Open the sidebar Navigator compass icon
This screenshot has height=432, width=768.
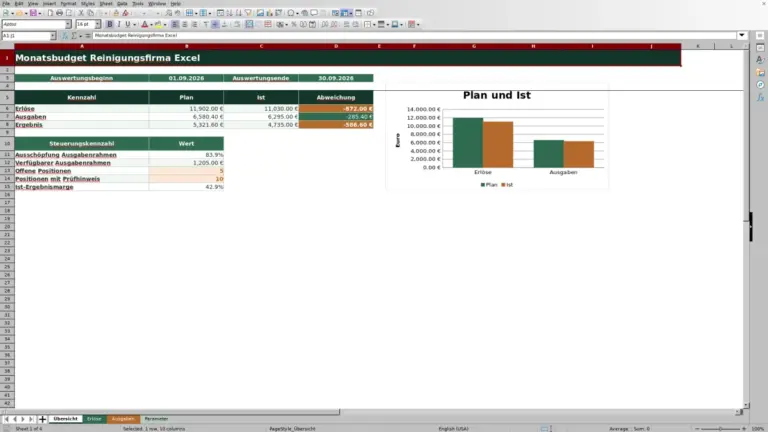[x=760, y=85]
